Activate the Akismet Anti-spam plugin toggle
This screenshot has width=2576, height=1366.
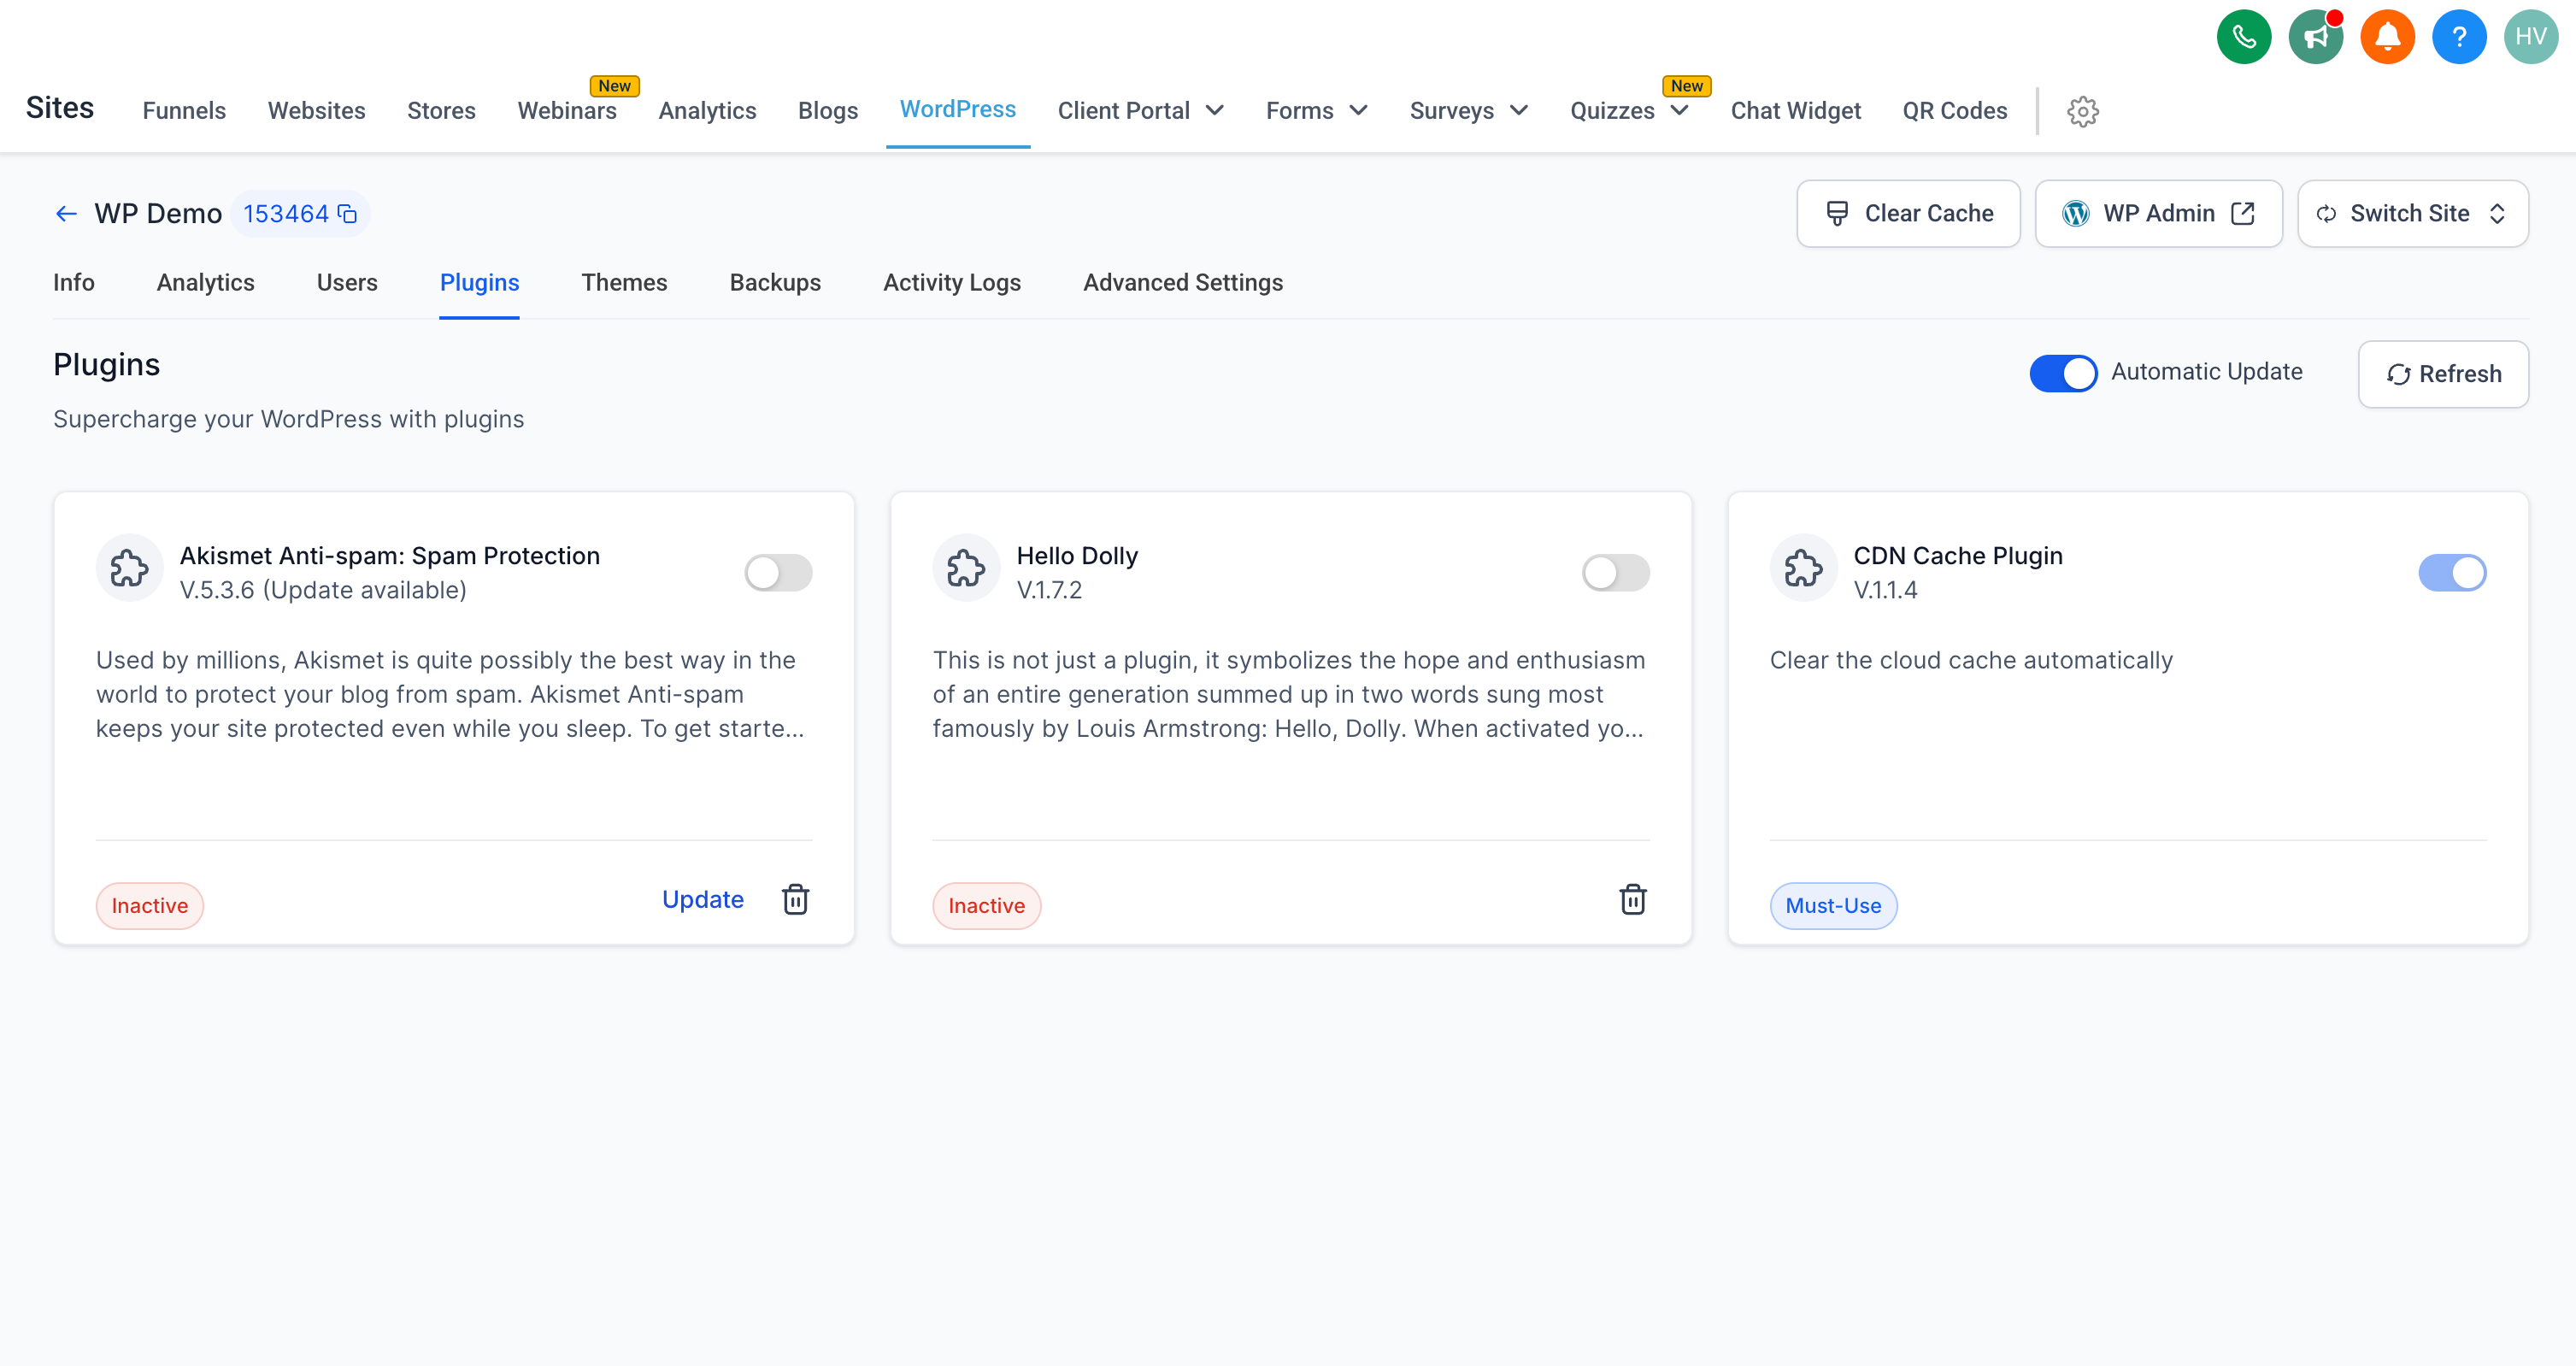click(778, 572)
